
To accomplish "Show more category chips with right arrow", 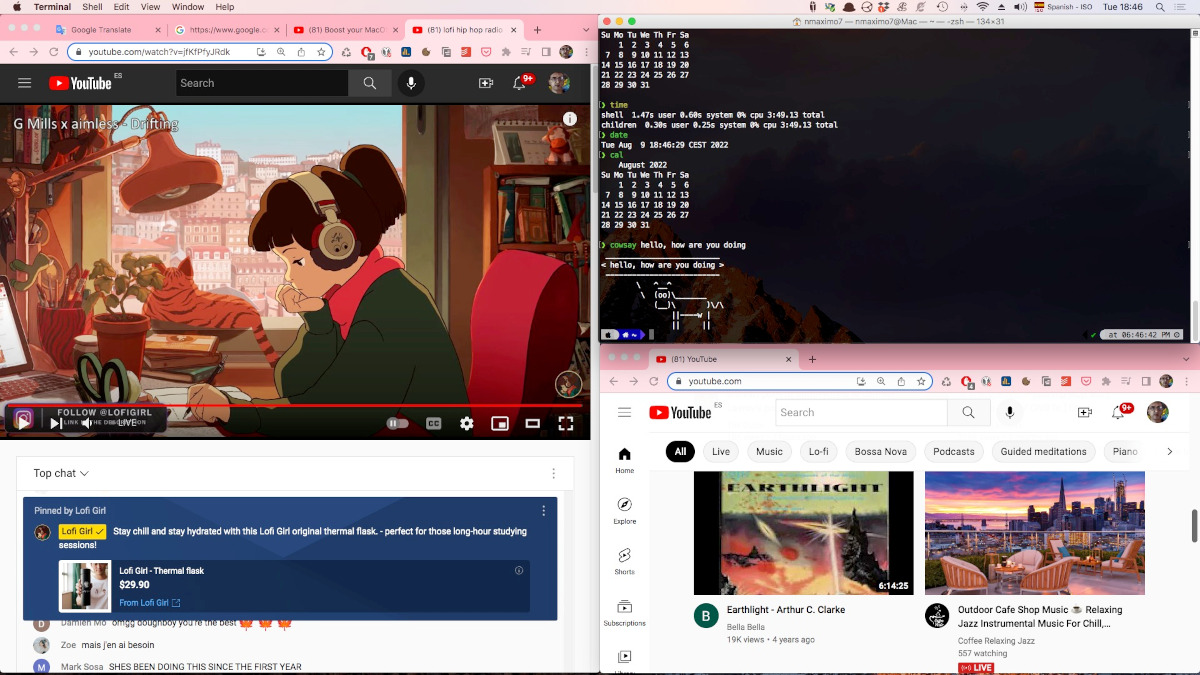I will (1170, 452).
